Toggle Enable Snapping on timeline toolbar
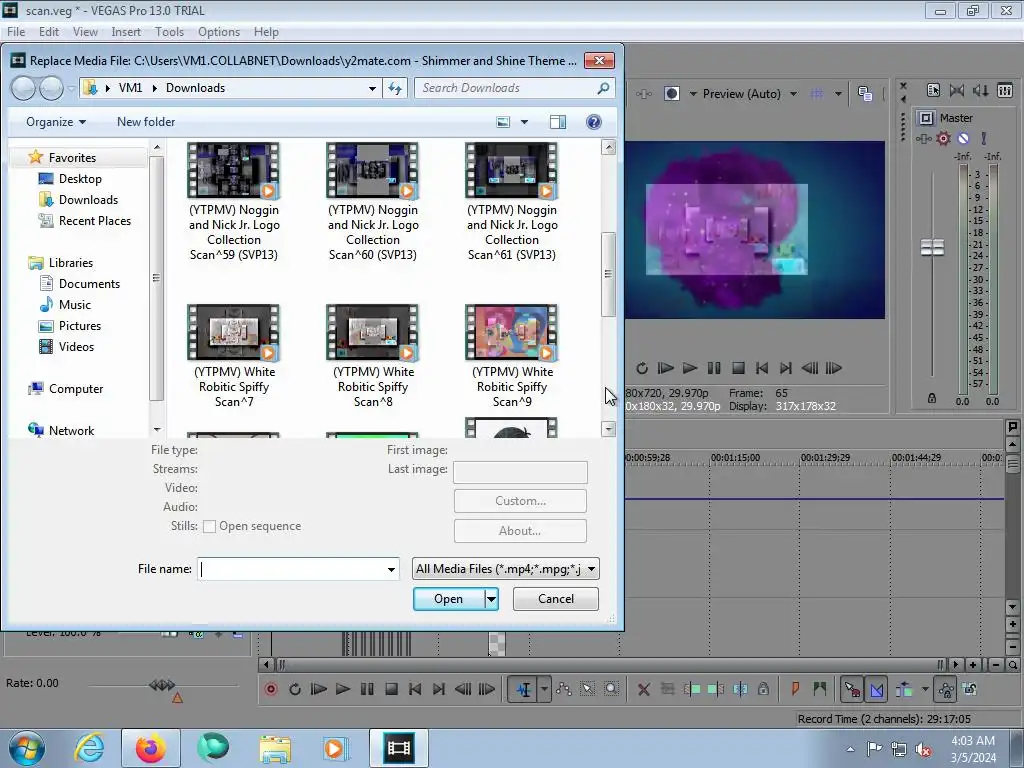 coord(852,689)
